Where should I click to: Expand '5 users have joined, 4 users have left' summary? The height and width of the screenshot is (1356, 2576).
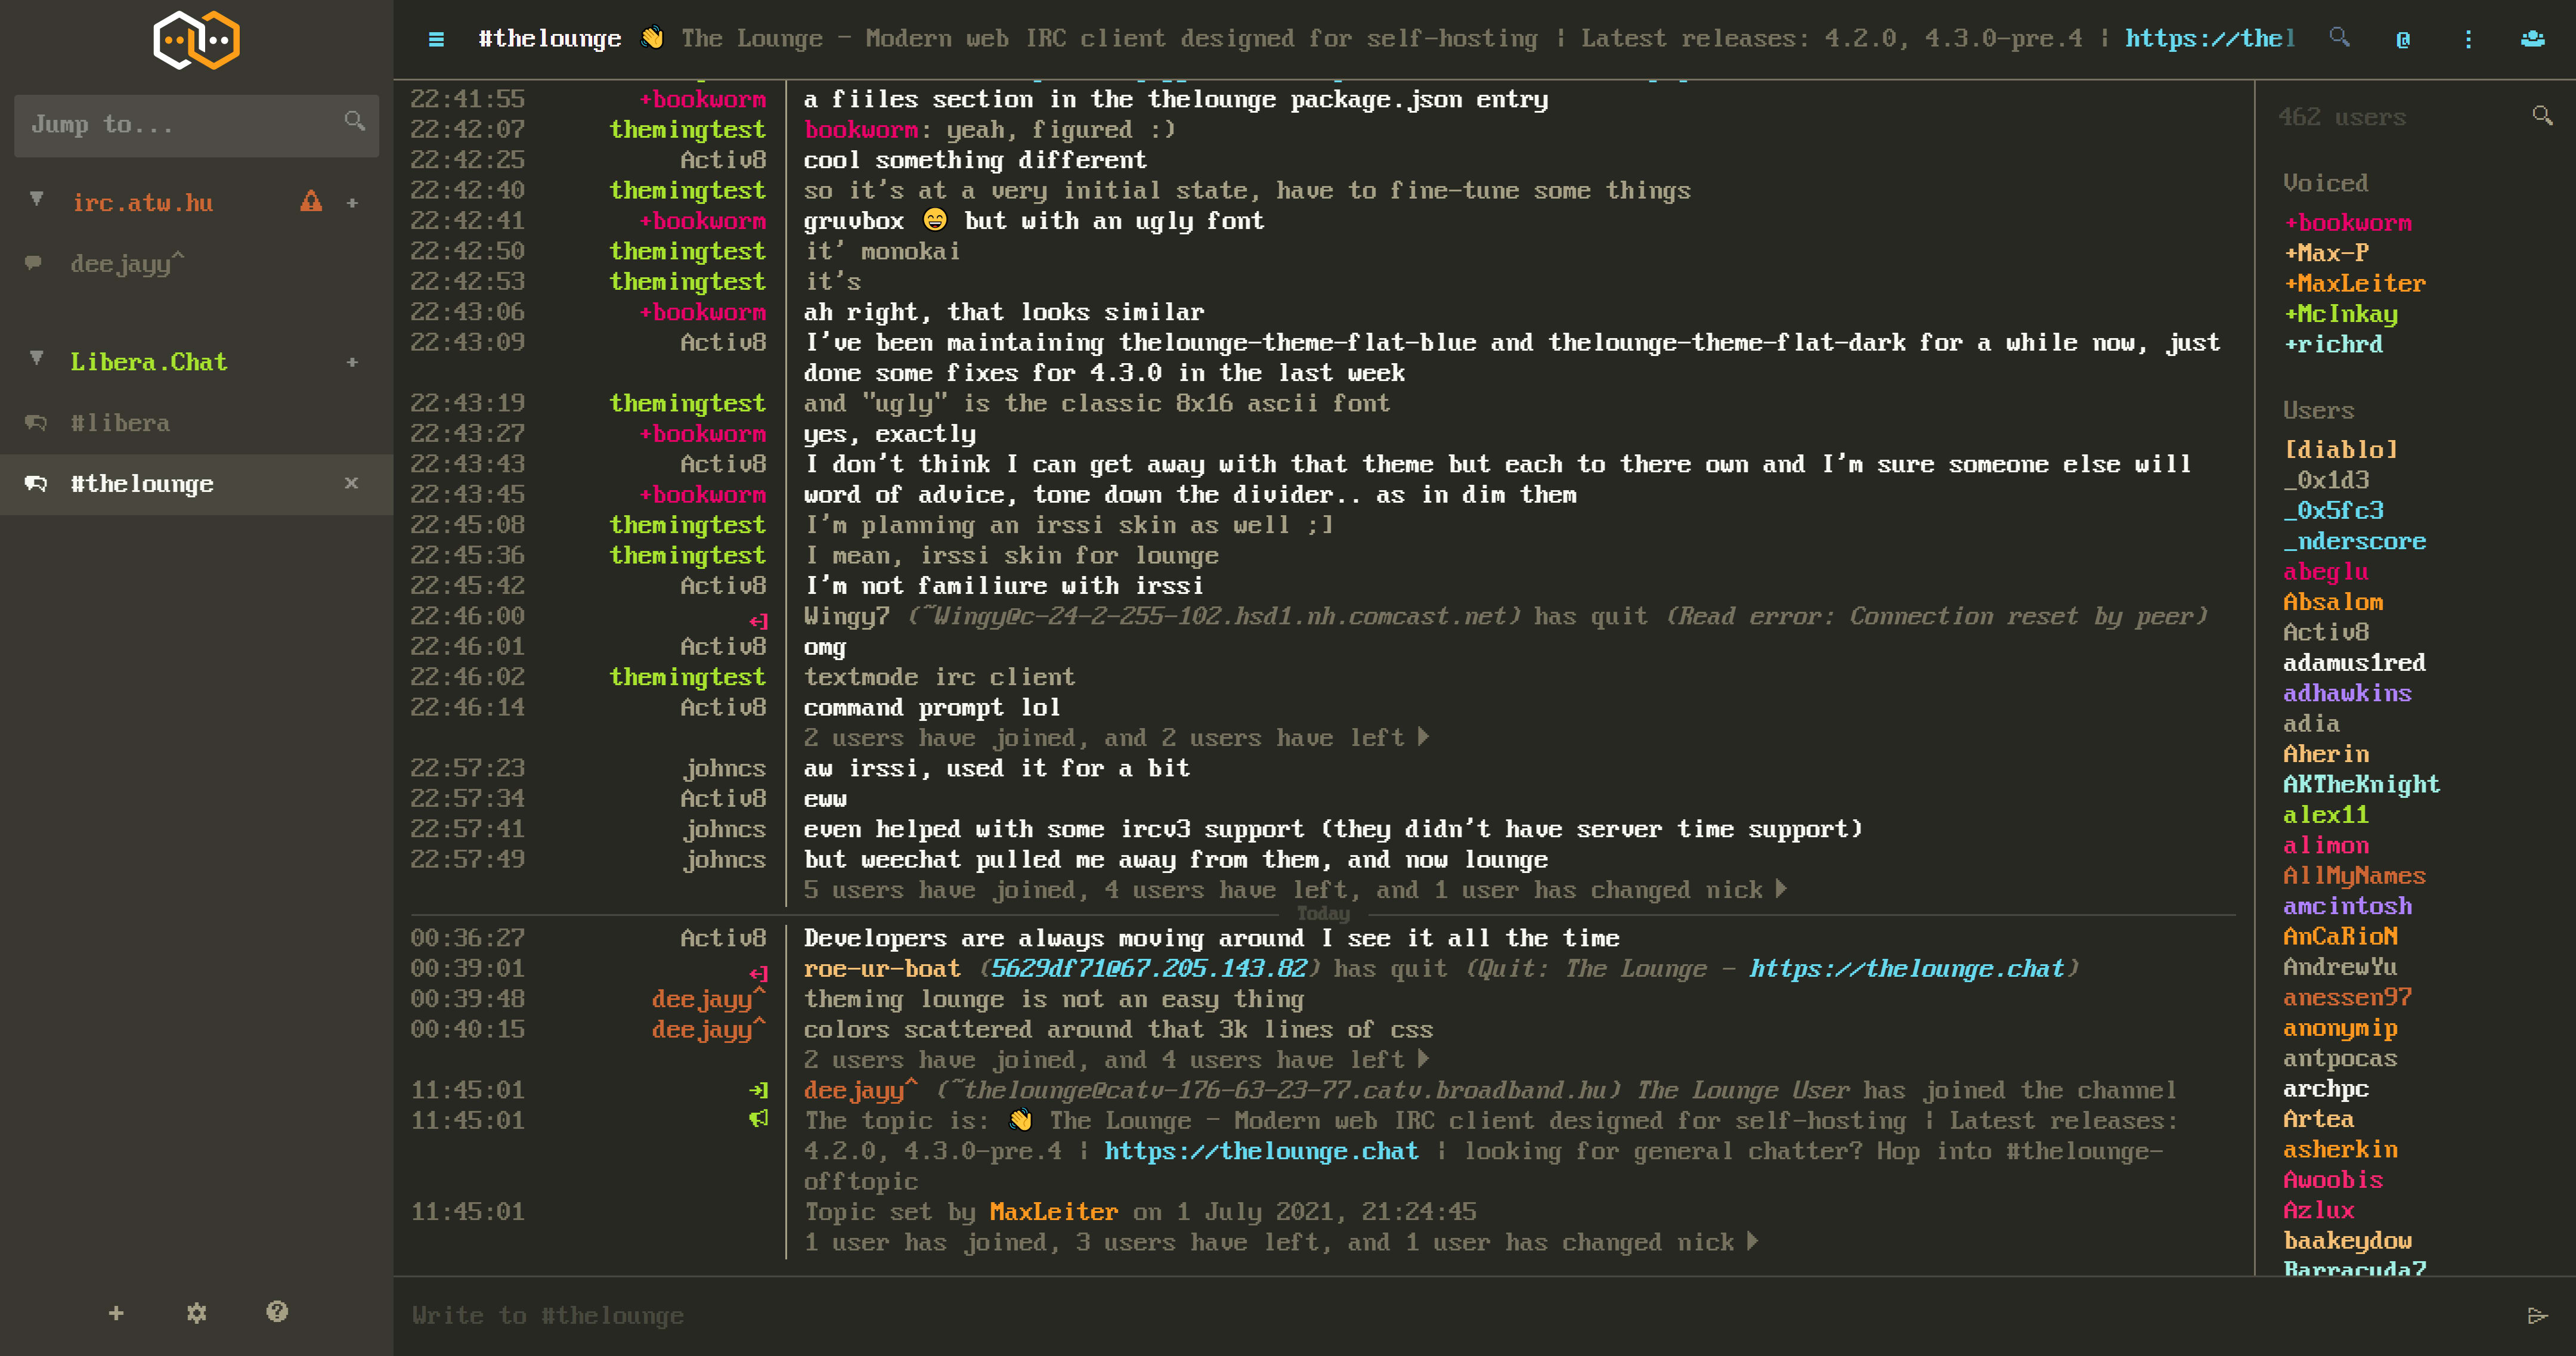(x=1295, y=890)
